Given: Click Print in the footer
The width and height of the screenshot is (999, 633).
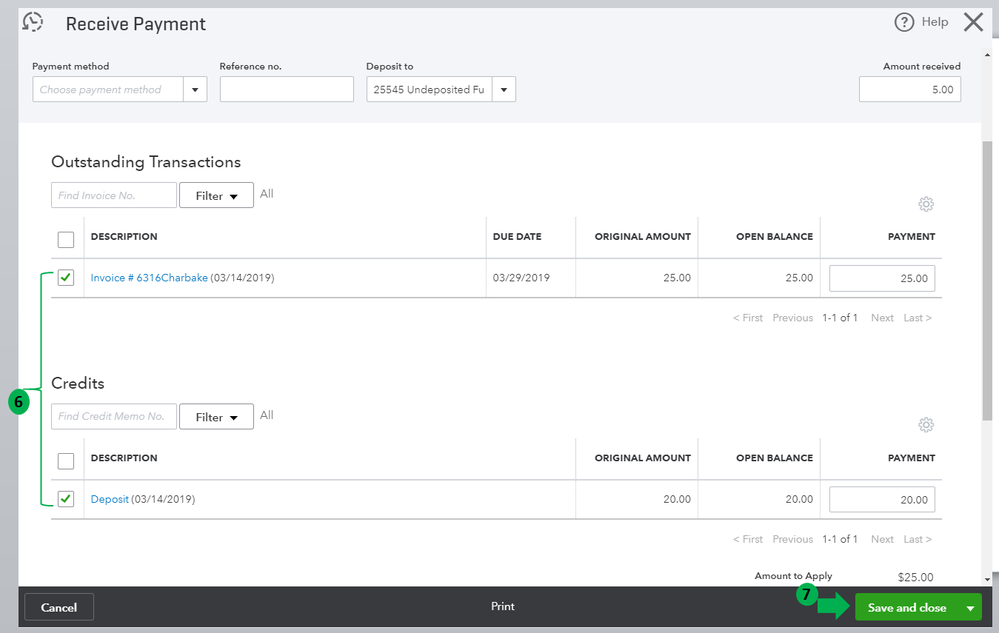Looking at the screenshot, I should 503,606.
